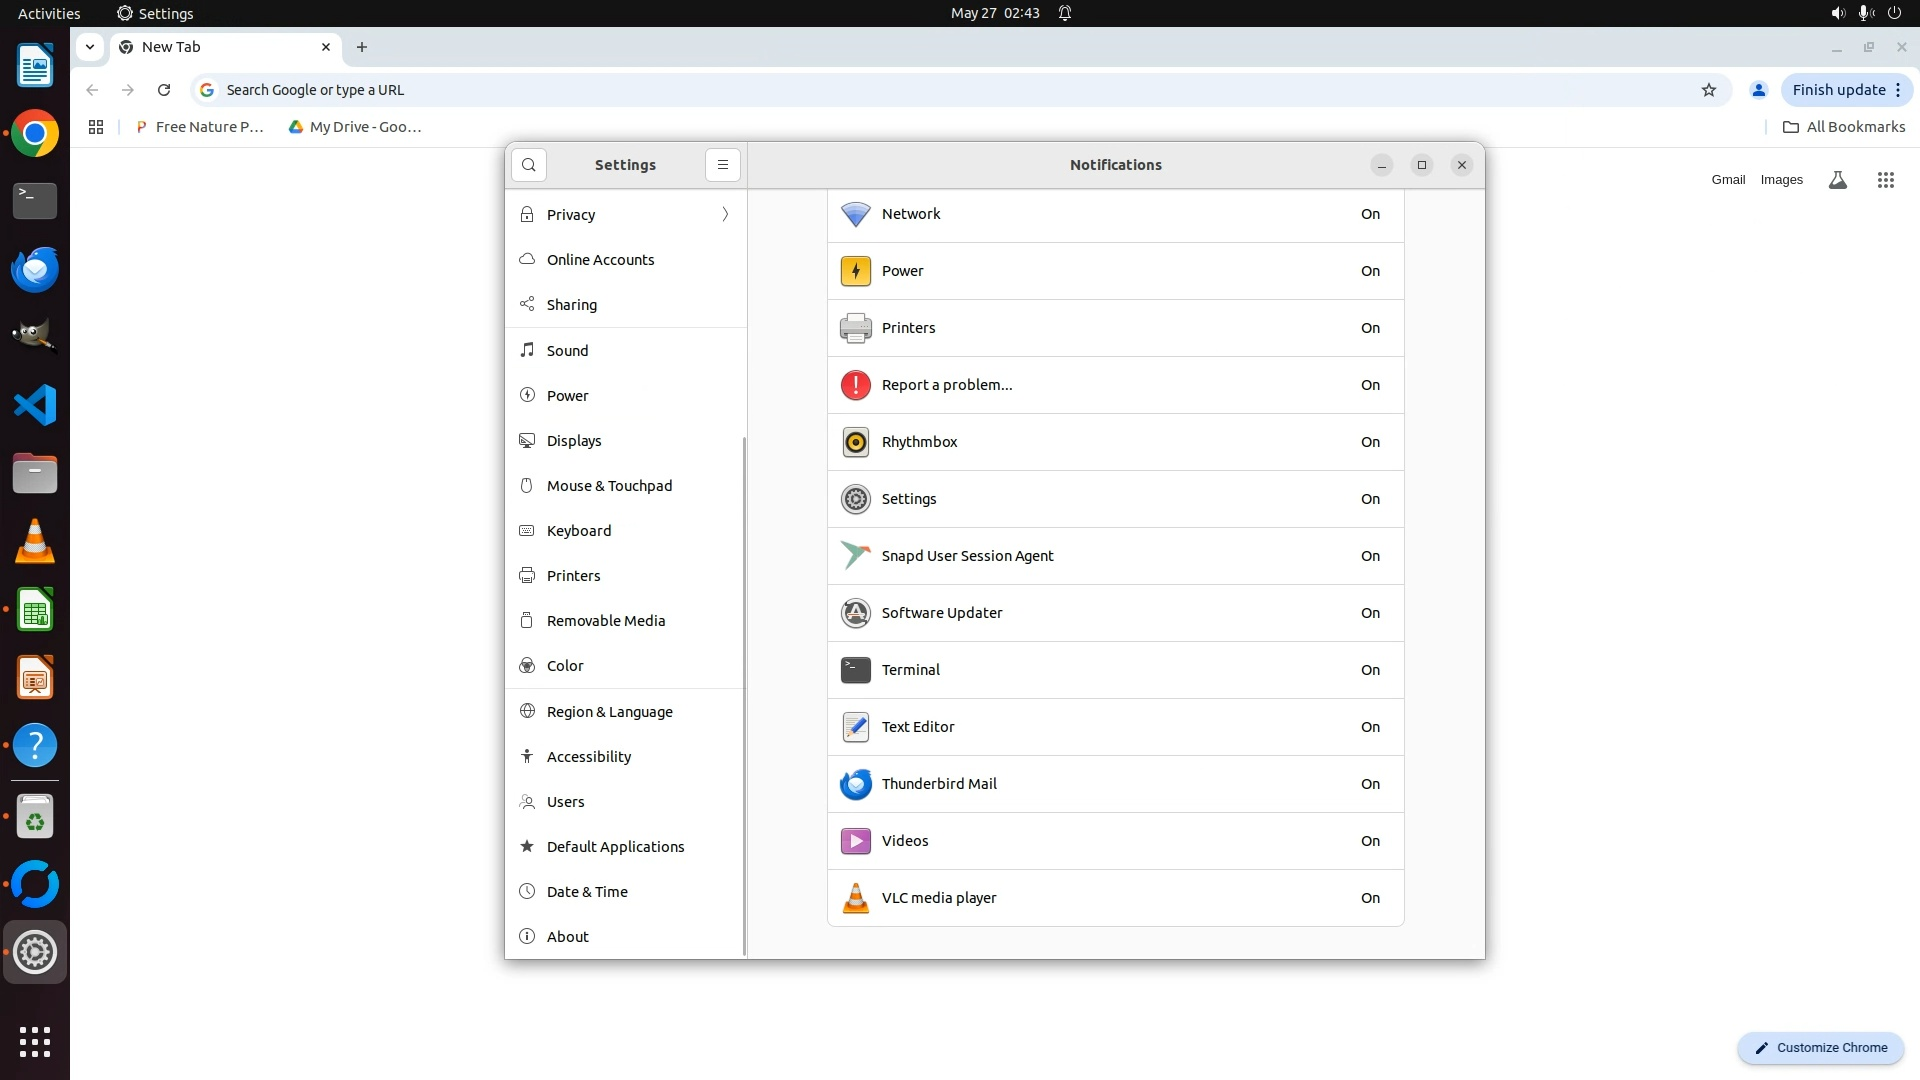Expand the Privacy section chevron

pos(725,215)
